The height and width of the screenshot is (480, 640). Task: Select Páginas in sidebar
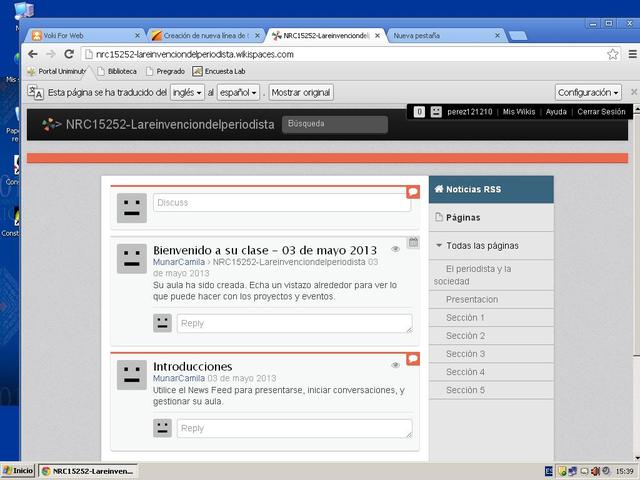click(491, 218)
